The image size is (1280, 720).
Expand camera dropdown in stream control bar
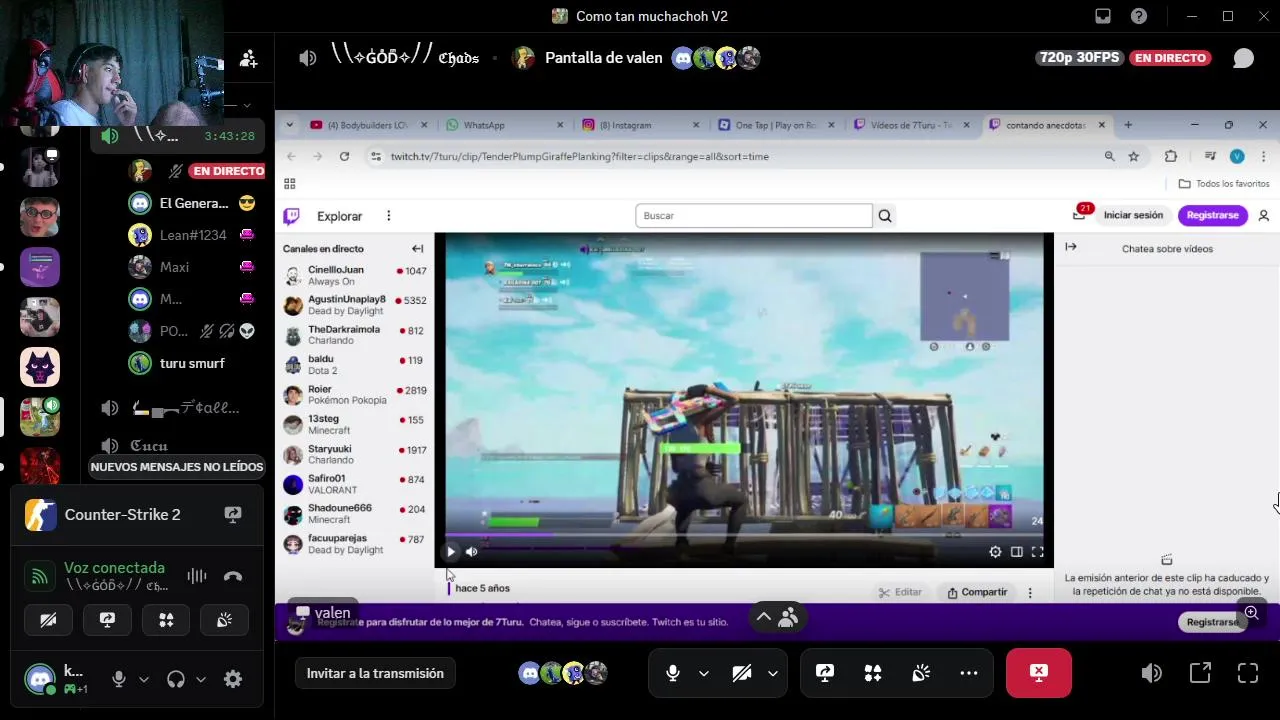(x=773, y=673)
